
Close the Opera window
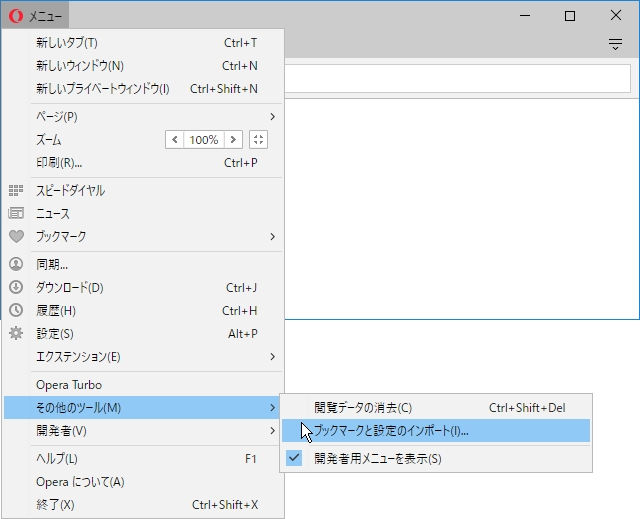(x=616, y=16)
